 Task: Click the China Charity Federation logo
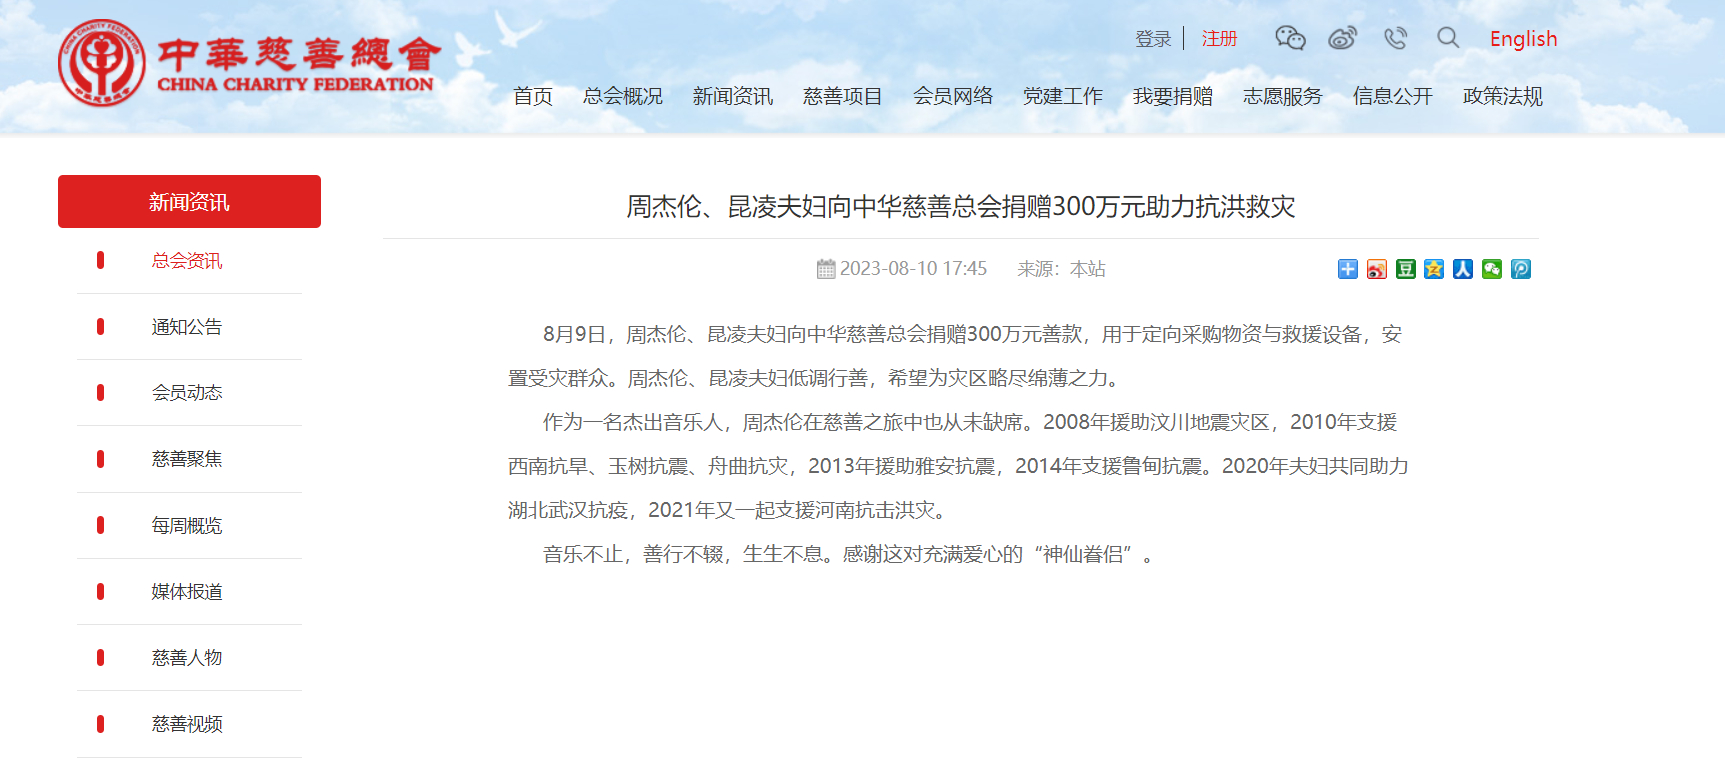pos(250,63)
